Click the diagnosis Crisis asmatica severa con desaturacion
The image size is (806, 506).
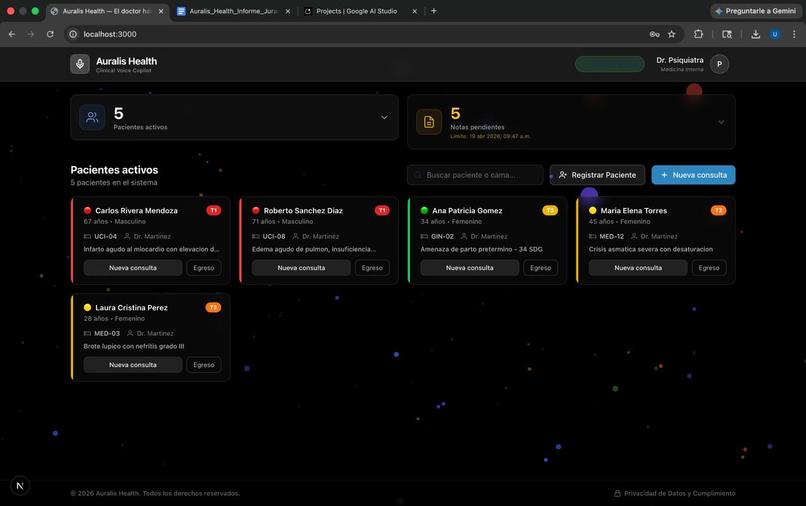point(651,249)
